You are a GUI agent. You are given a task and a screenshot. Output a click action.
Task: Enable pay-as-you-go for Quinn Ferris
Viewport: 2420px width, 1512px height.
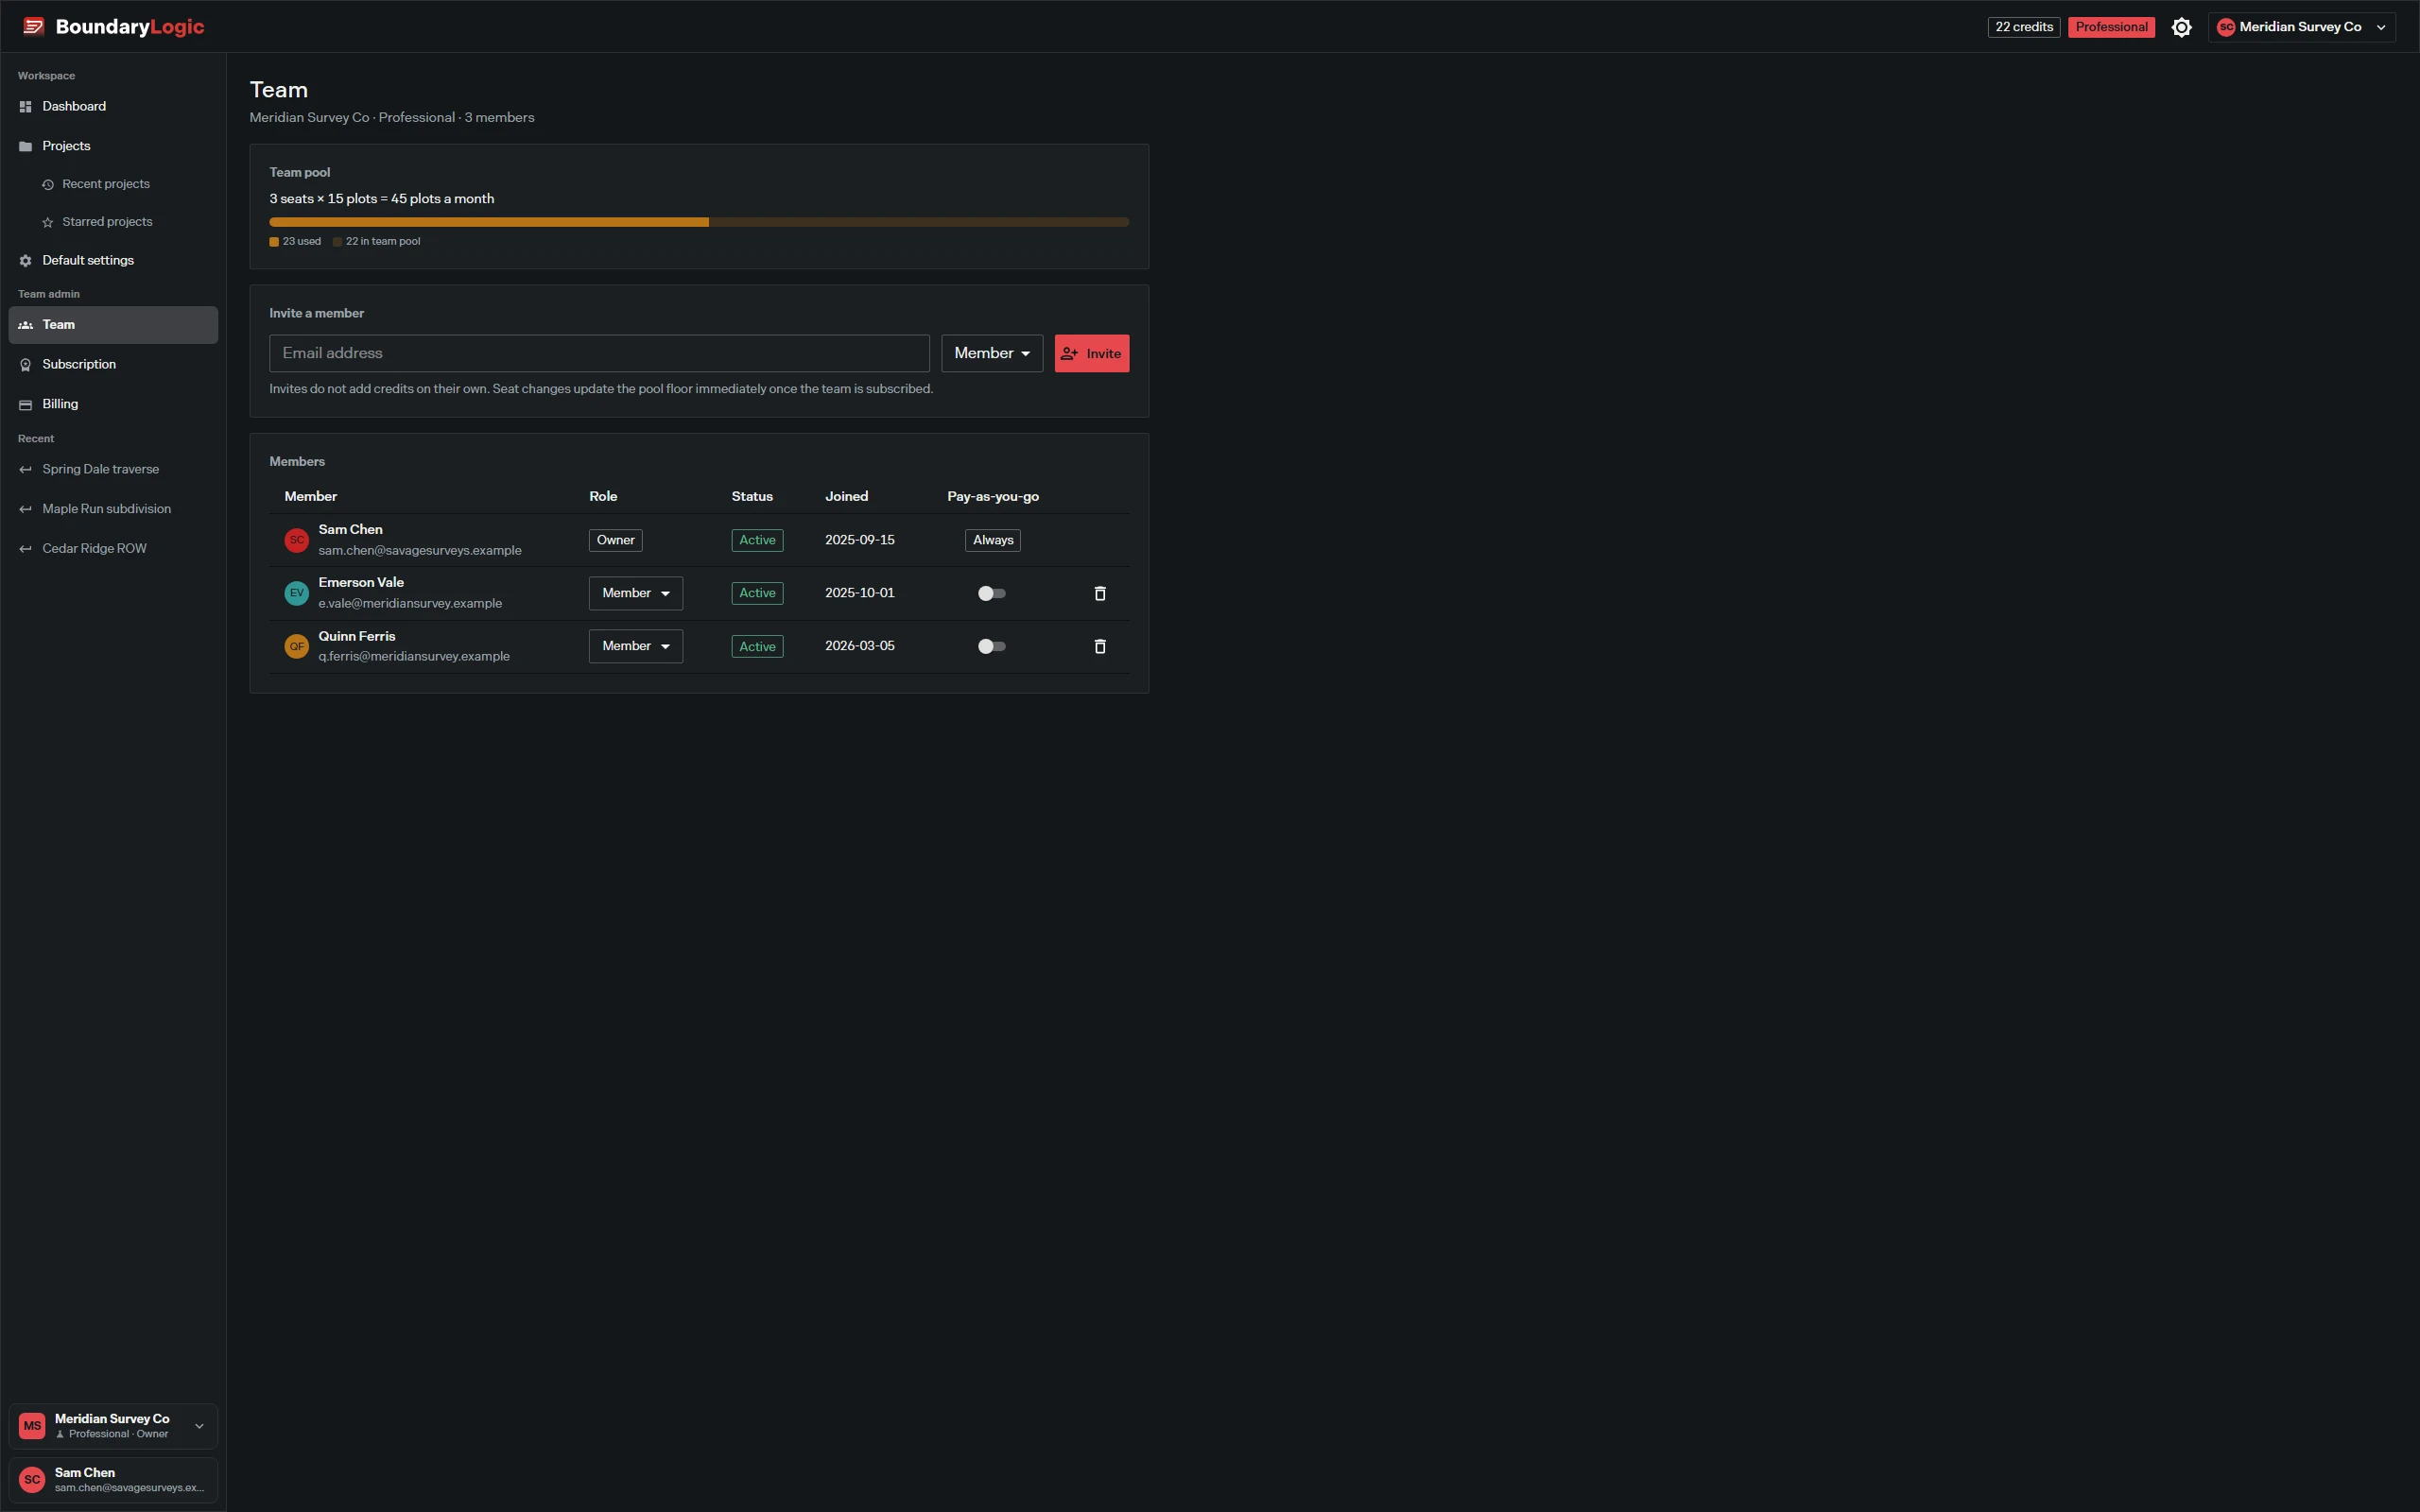coord(991,646)
